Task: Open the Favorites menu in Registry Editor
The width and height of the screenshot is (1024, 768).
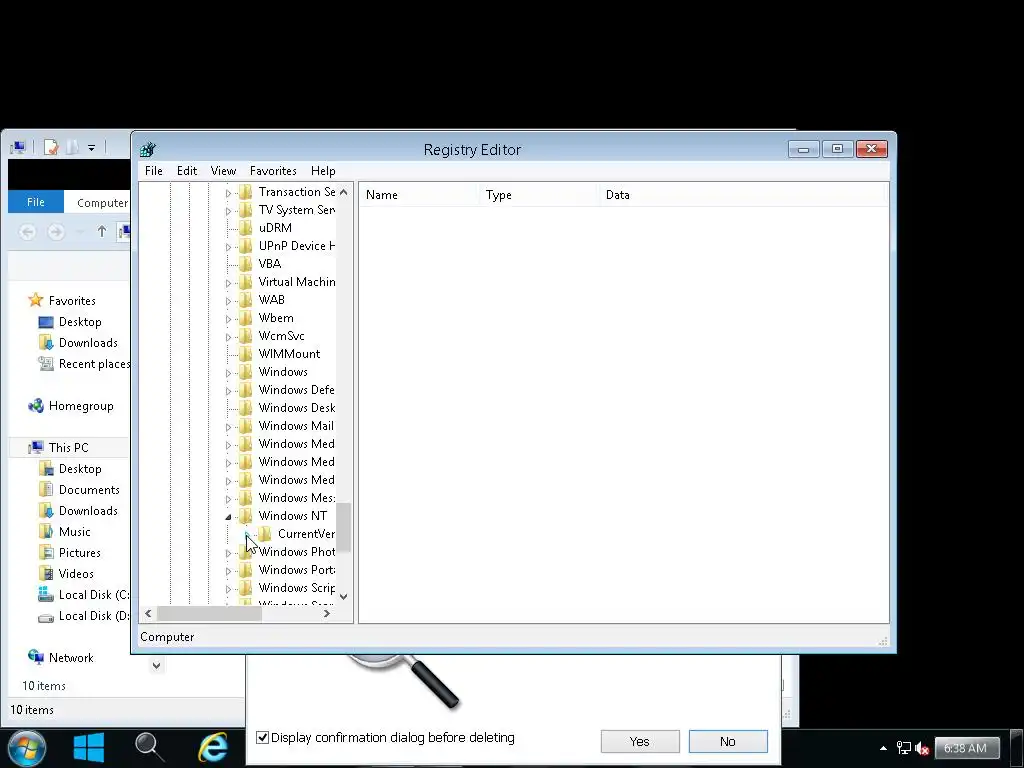Action: point(273,170)
